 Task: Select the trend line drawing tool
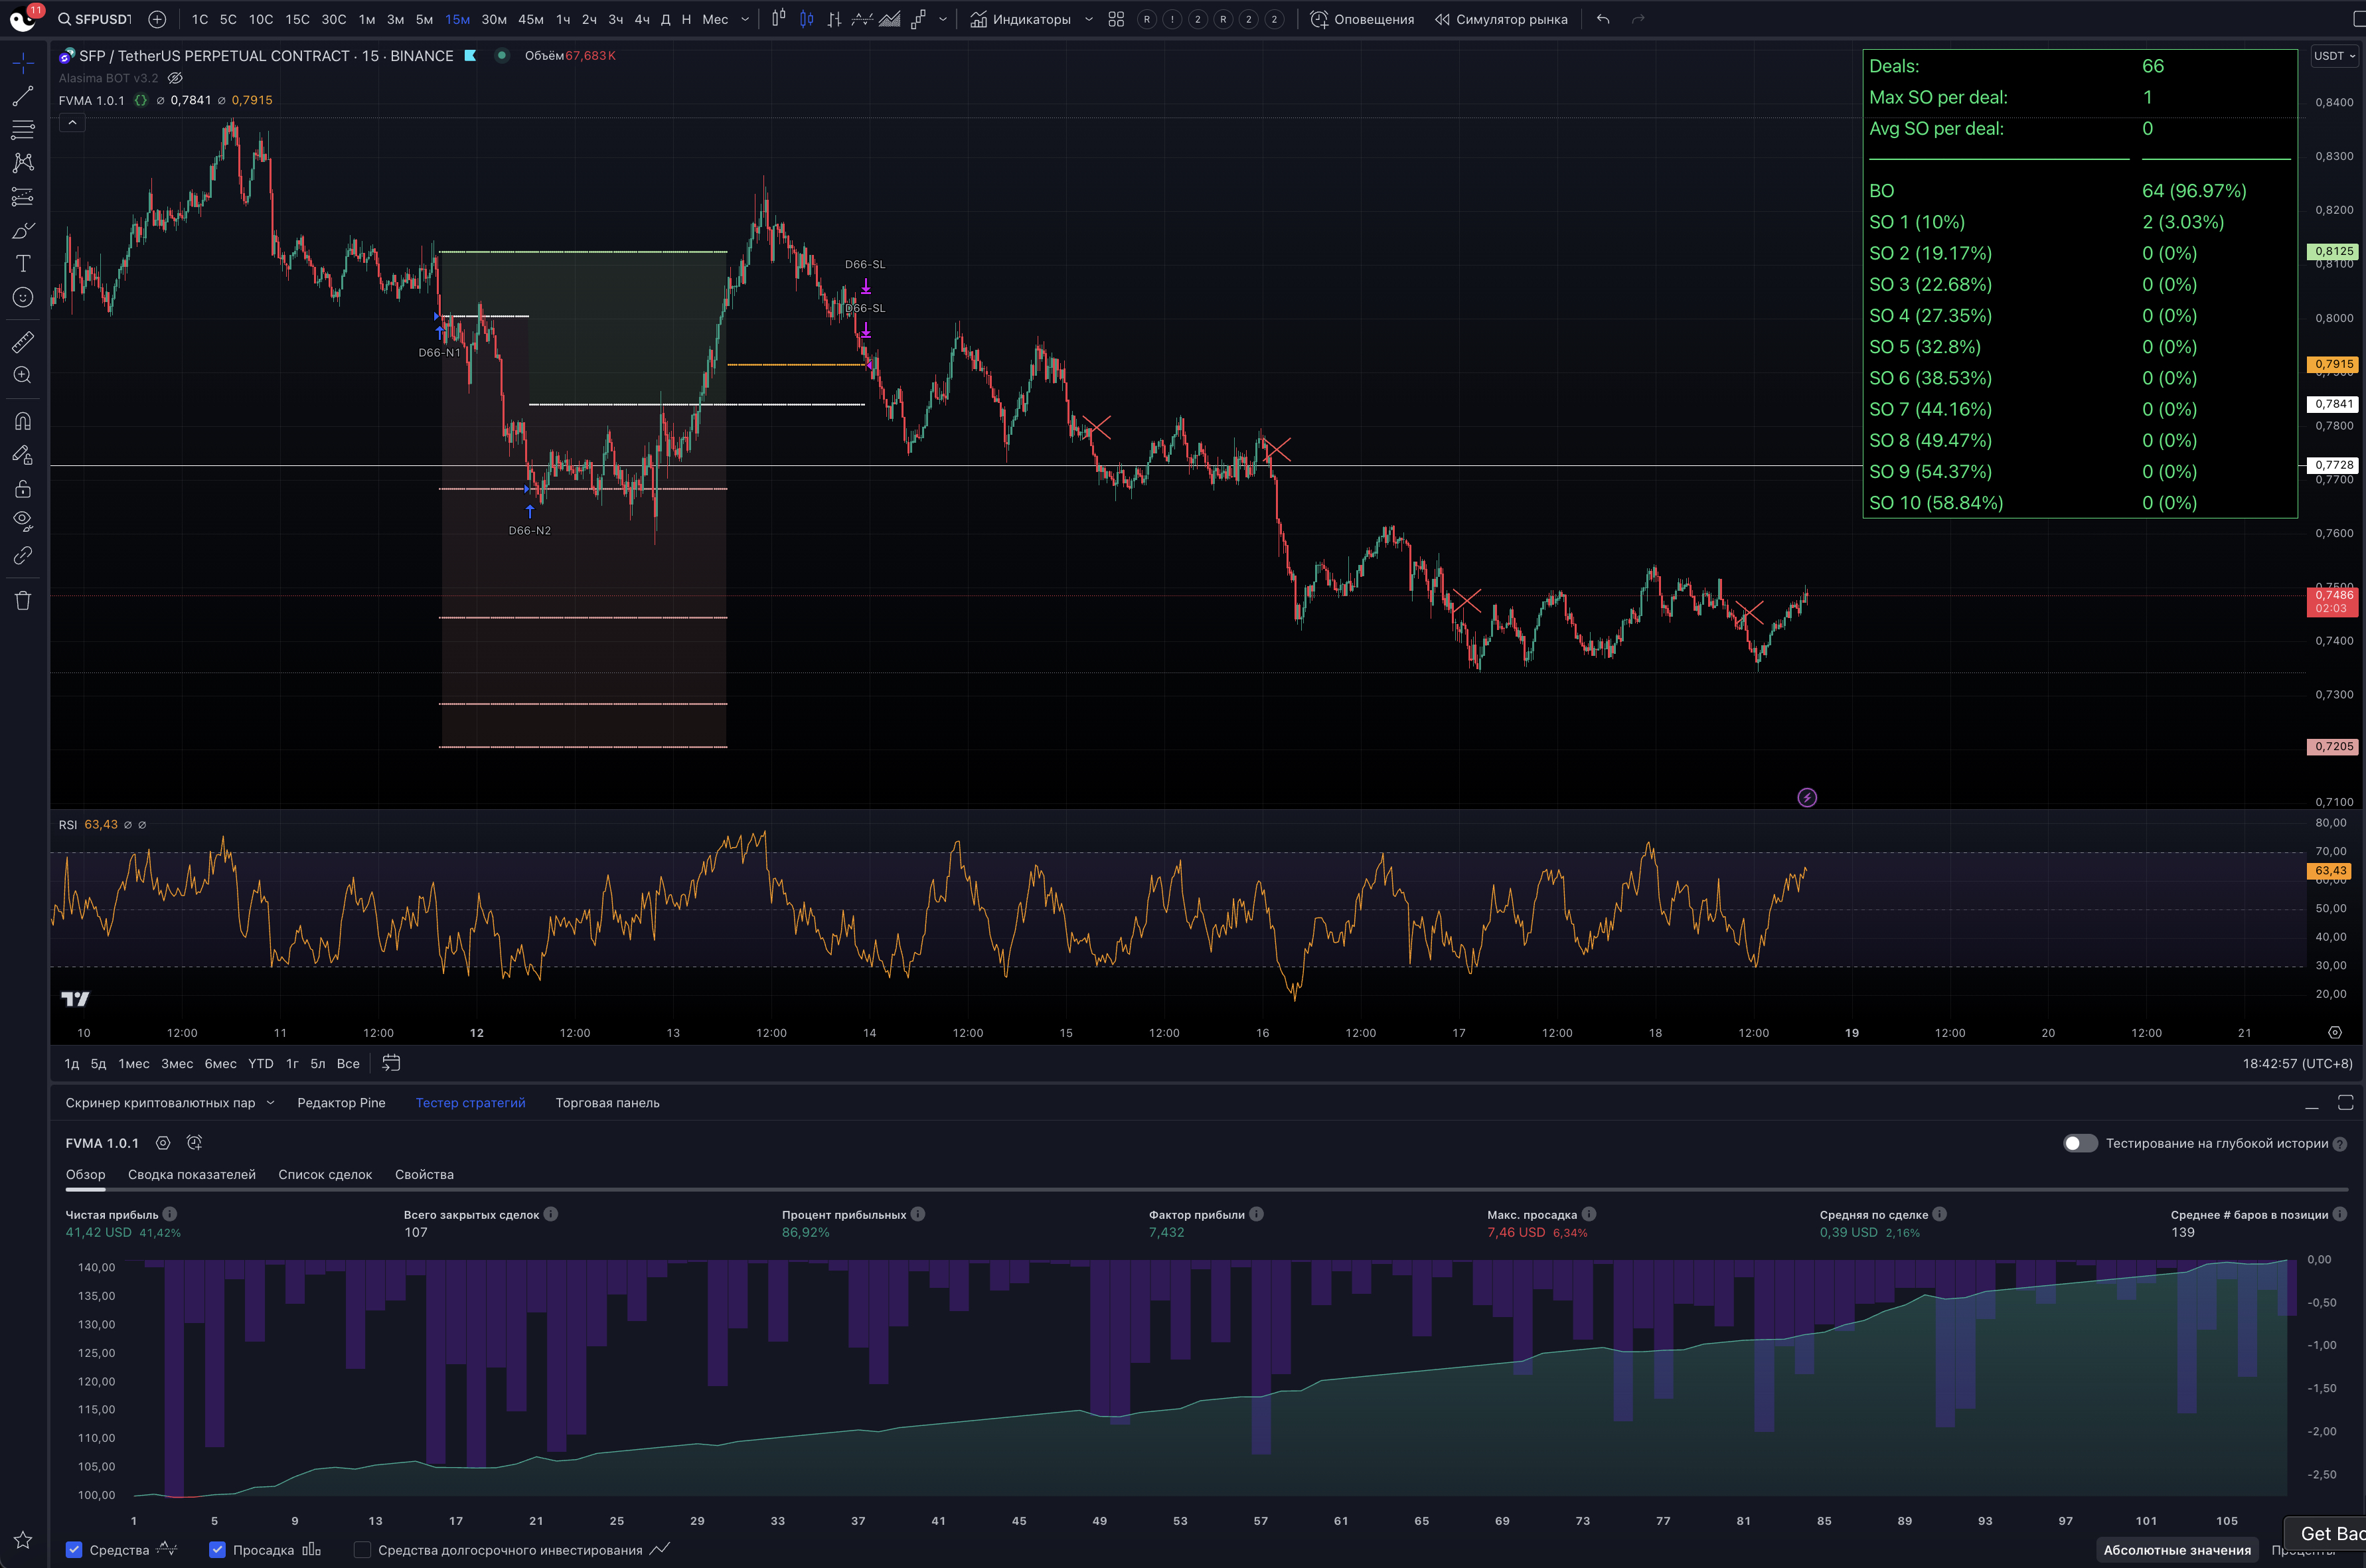coord(22,97)
